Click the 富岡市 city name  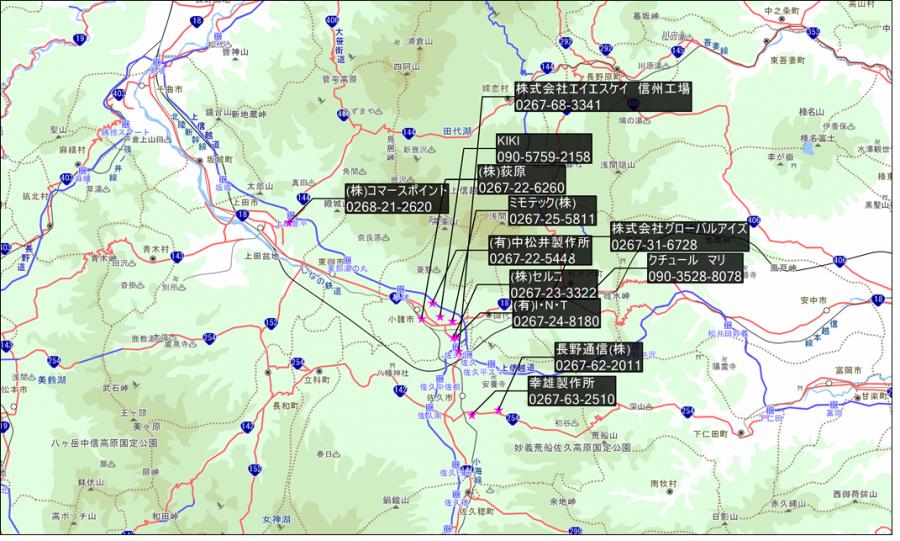coord(849,371)
